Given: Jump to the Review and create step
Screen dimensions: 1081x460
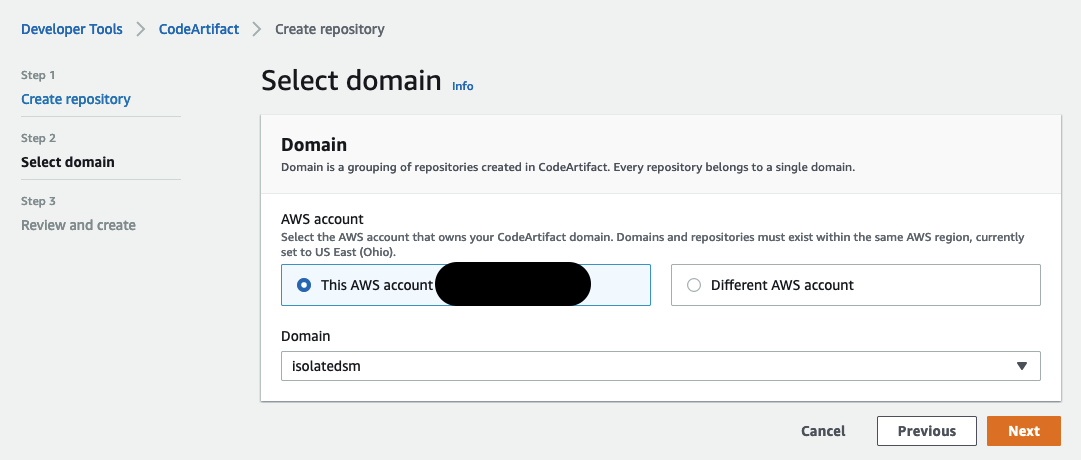Looking at the screenshot, I should click(x=78, y=225).
